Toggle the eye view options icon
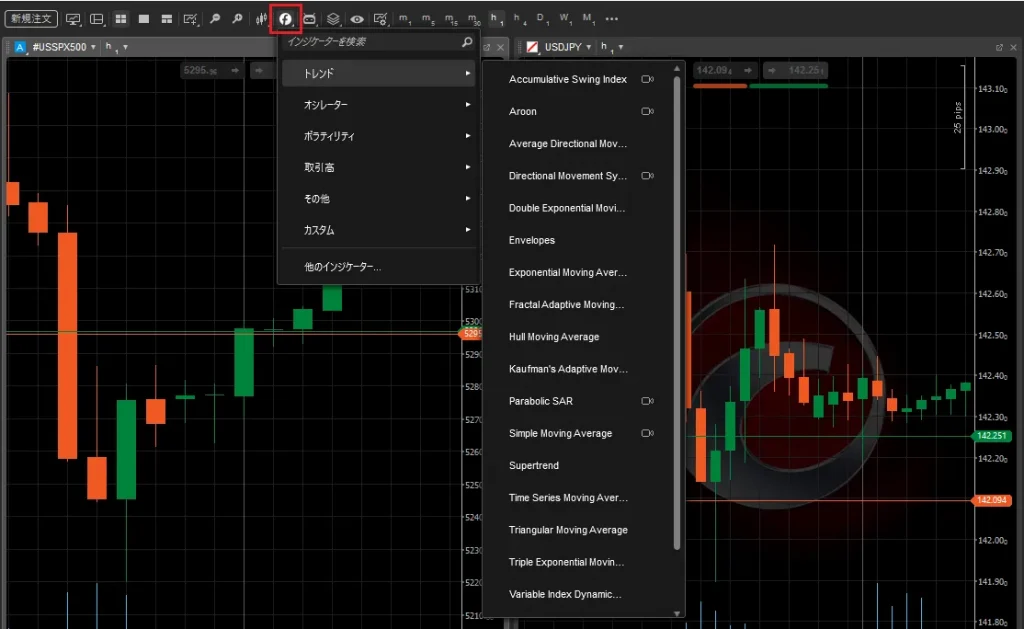1024x629 pixels. [357, 19]
